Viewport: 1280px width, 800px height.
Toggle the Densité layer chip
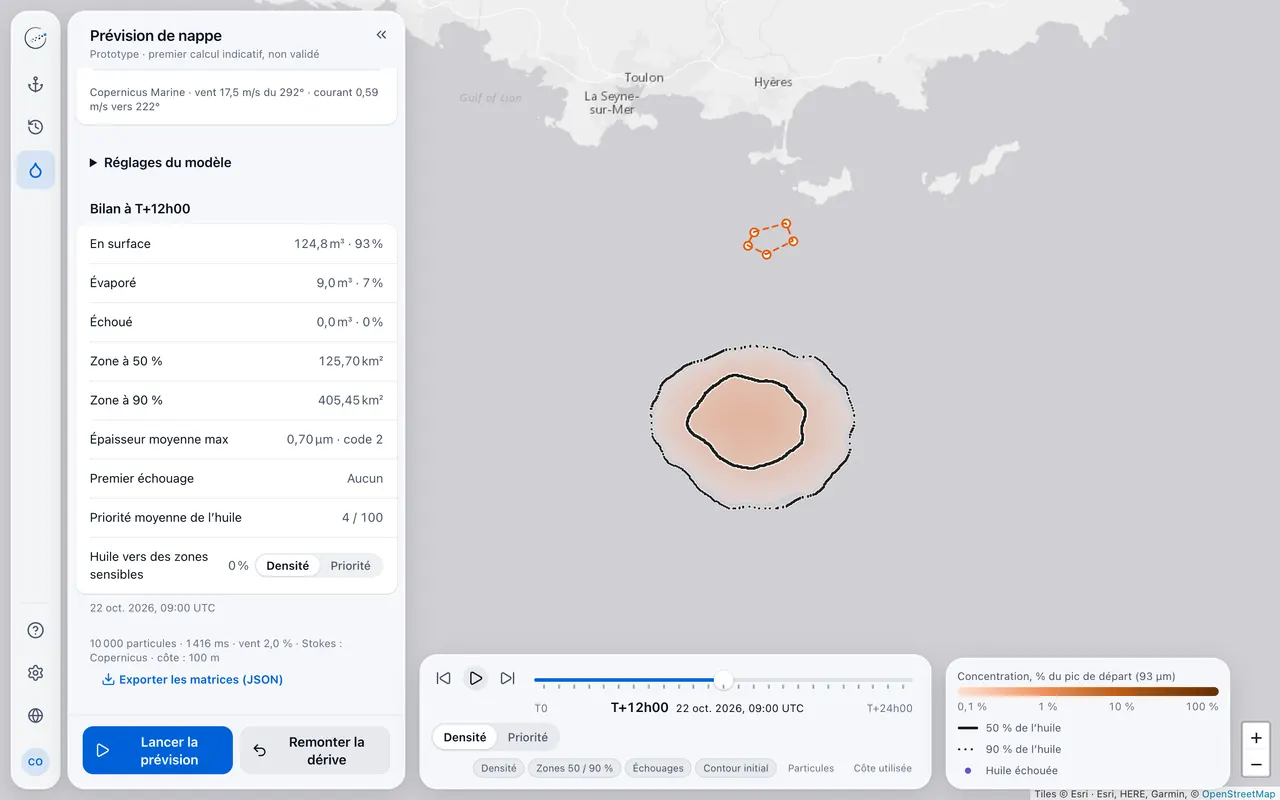coord(499,768)
